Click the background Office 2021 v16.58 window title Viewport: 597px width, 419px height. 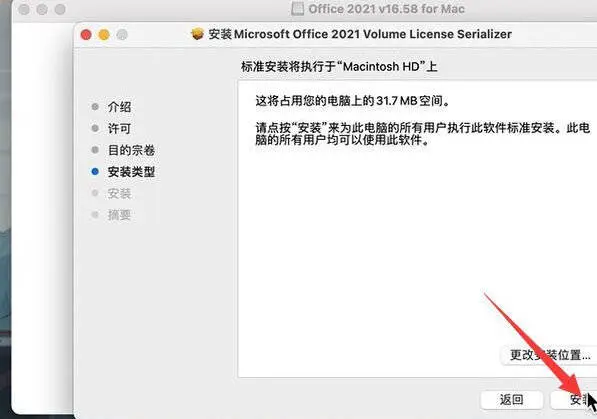coord(386,9)
